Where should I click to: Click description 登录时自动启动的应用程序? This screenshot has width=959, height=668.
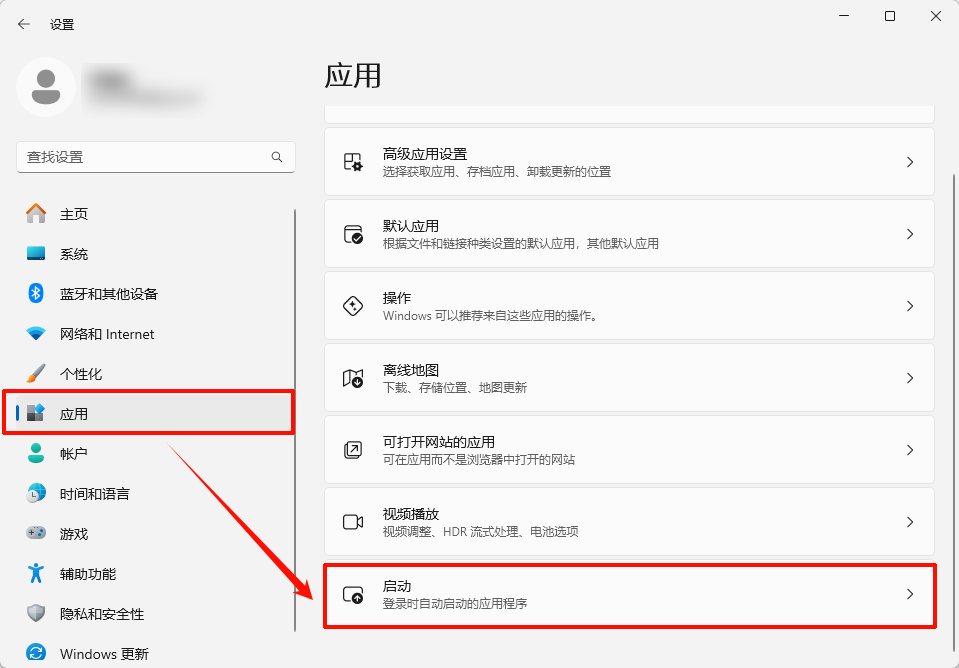point(455,604)
